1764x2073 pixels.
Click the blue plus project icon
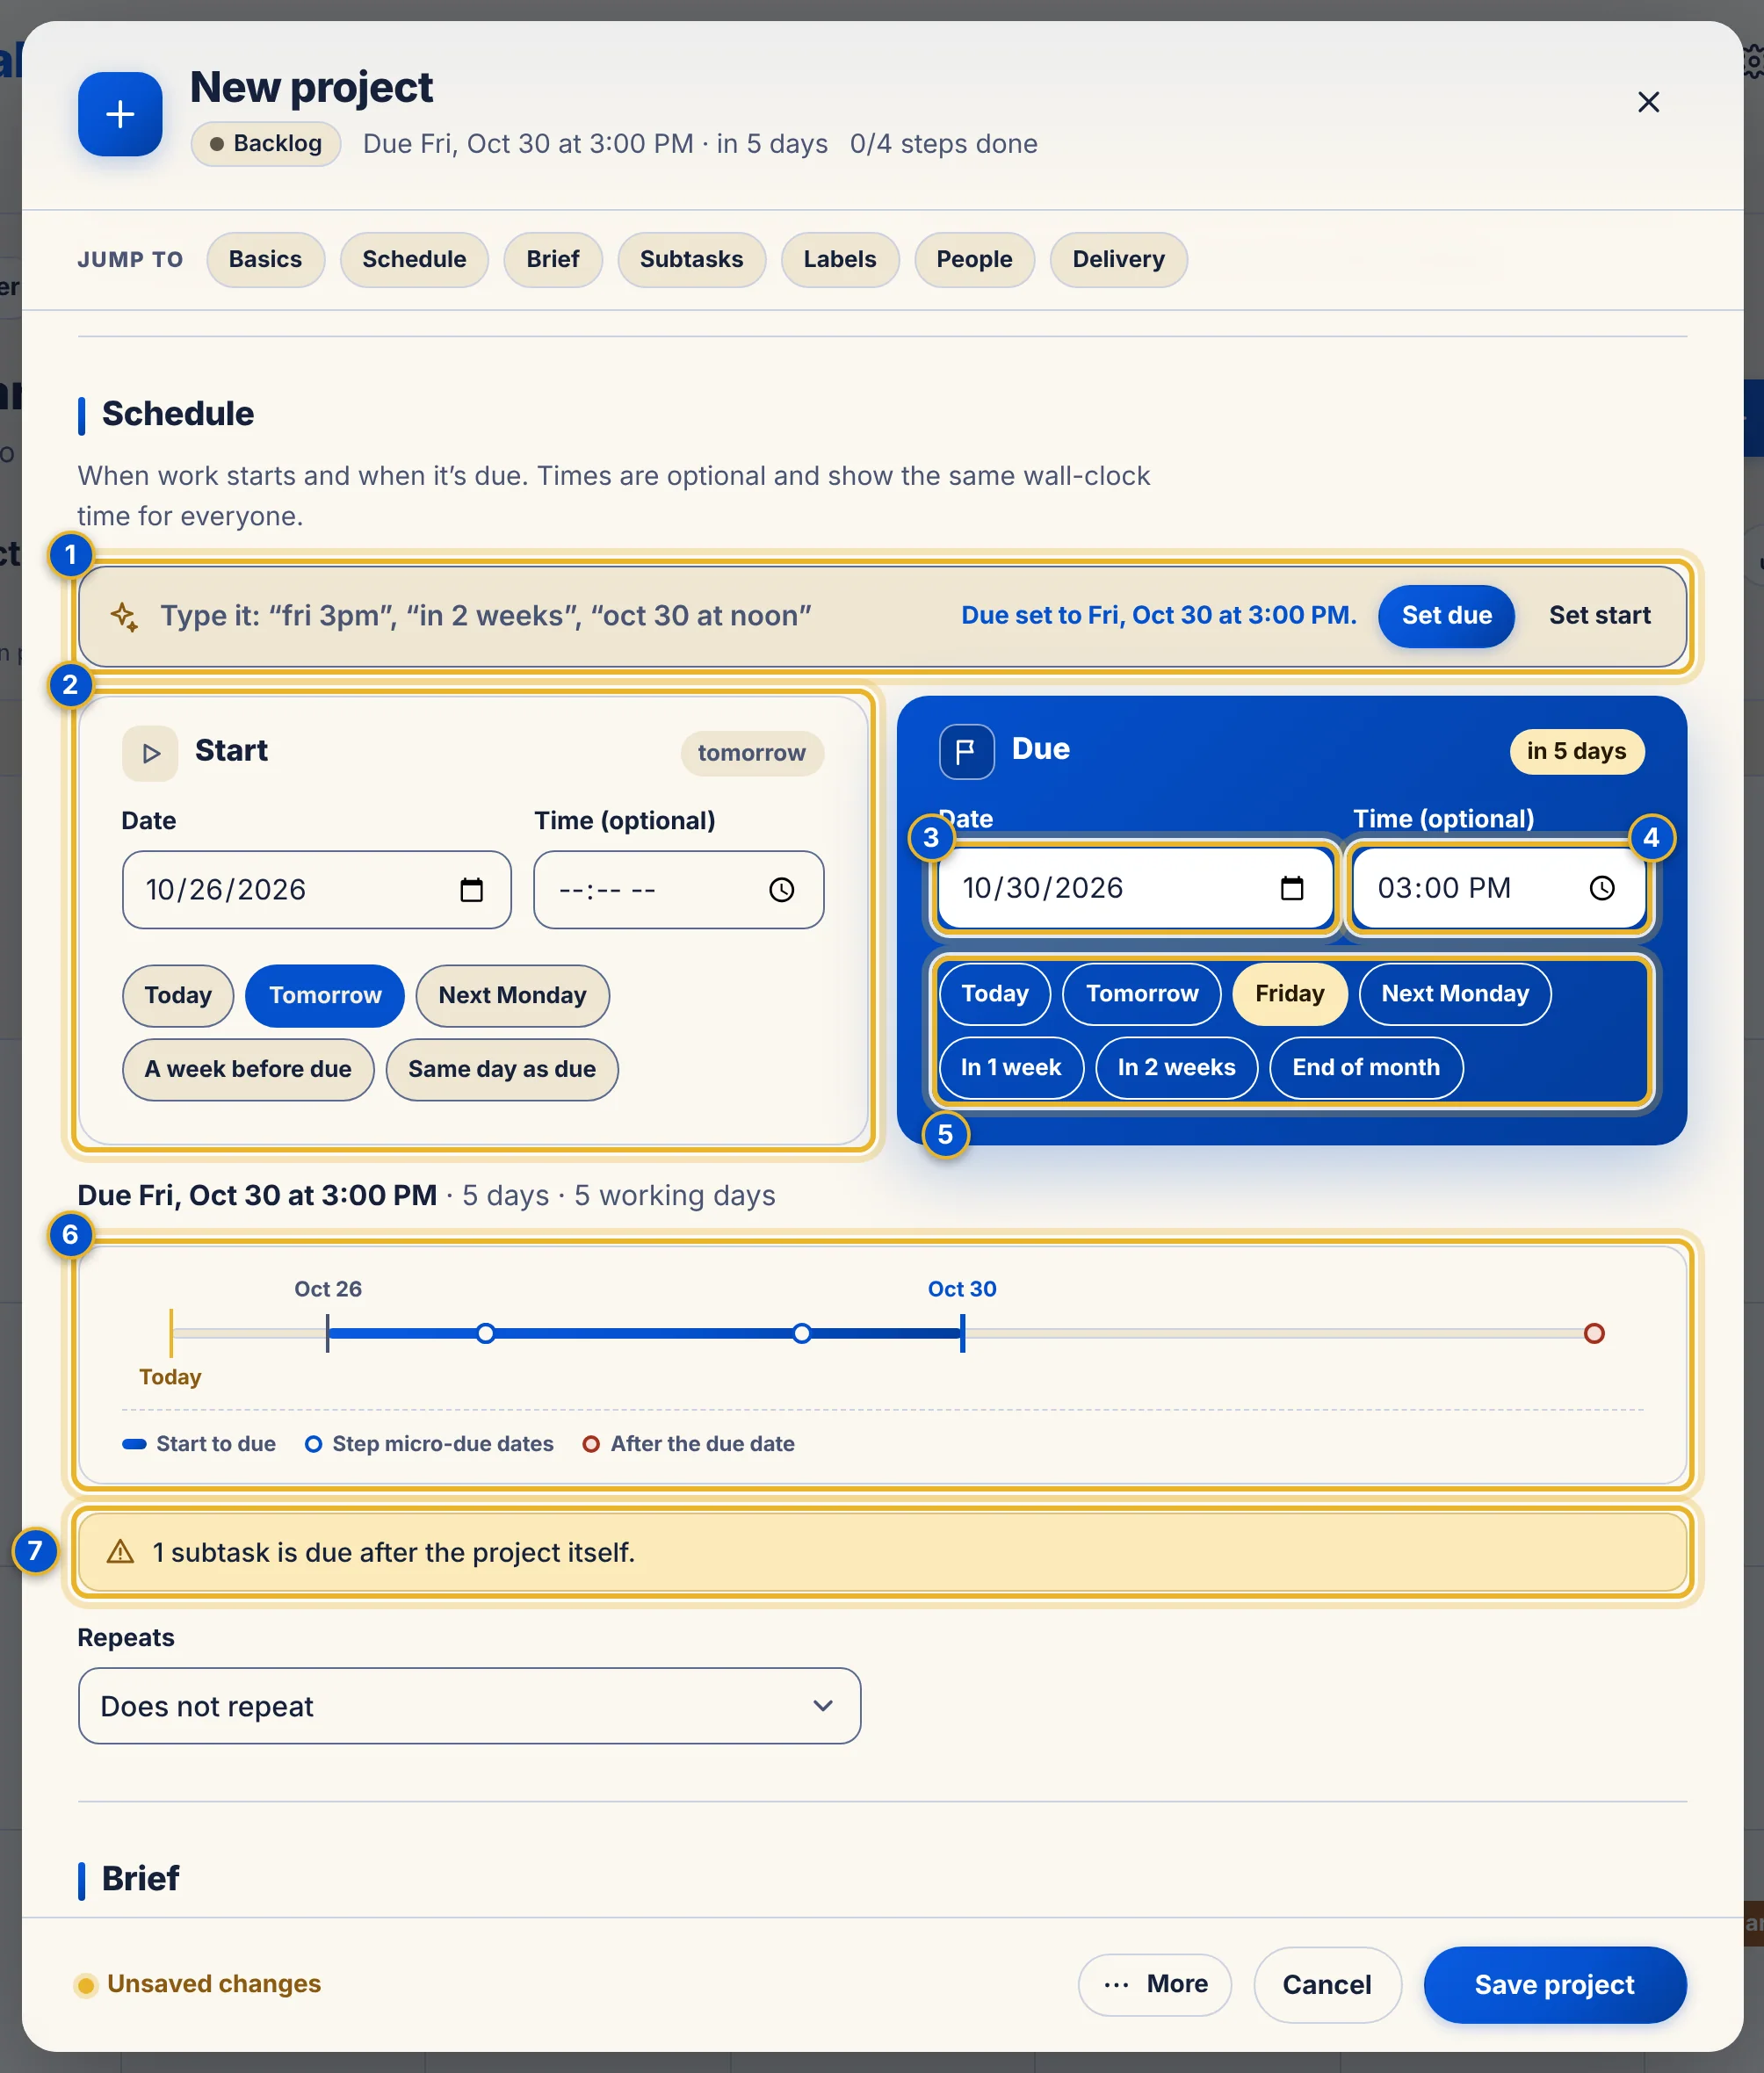pos(120,114)
